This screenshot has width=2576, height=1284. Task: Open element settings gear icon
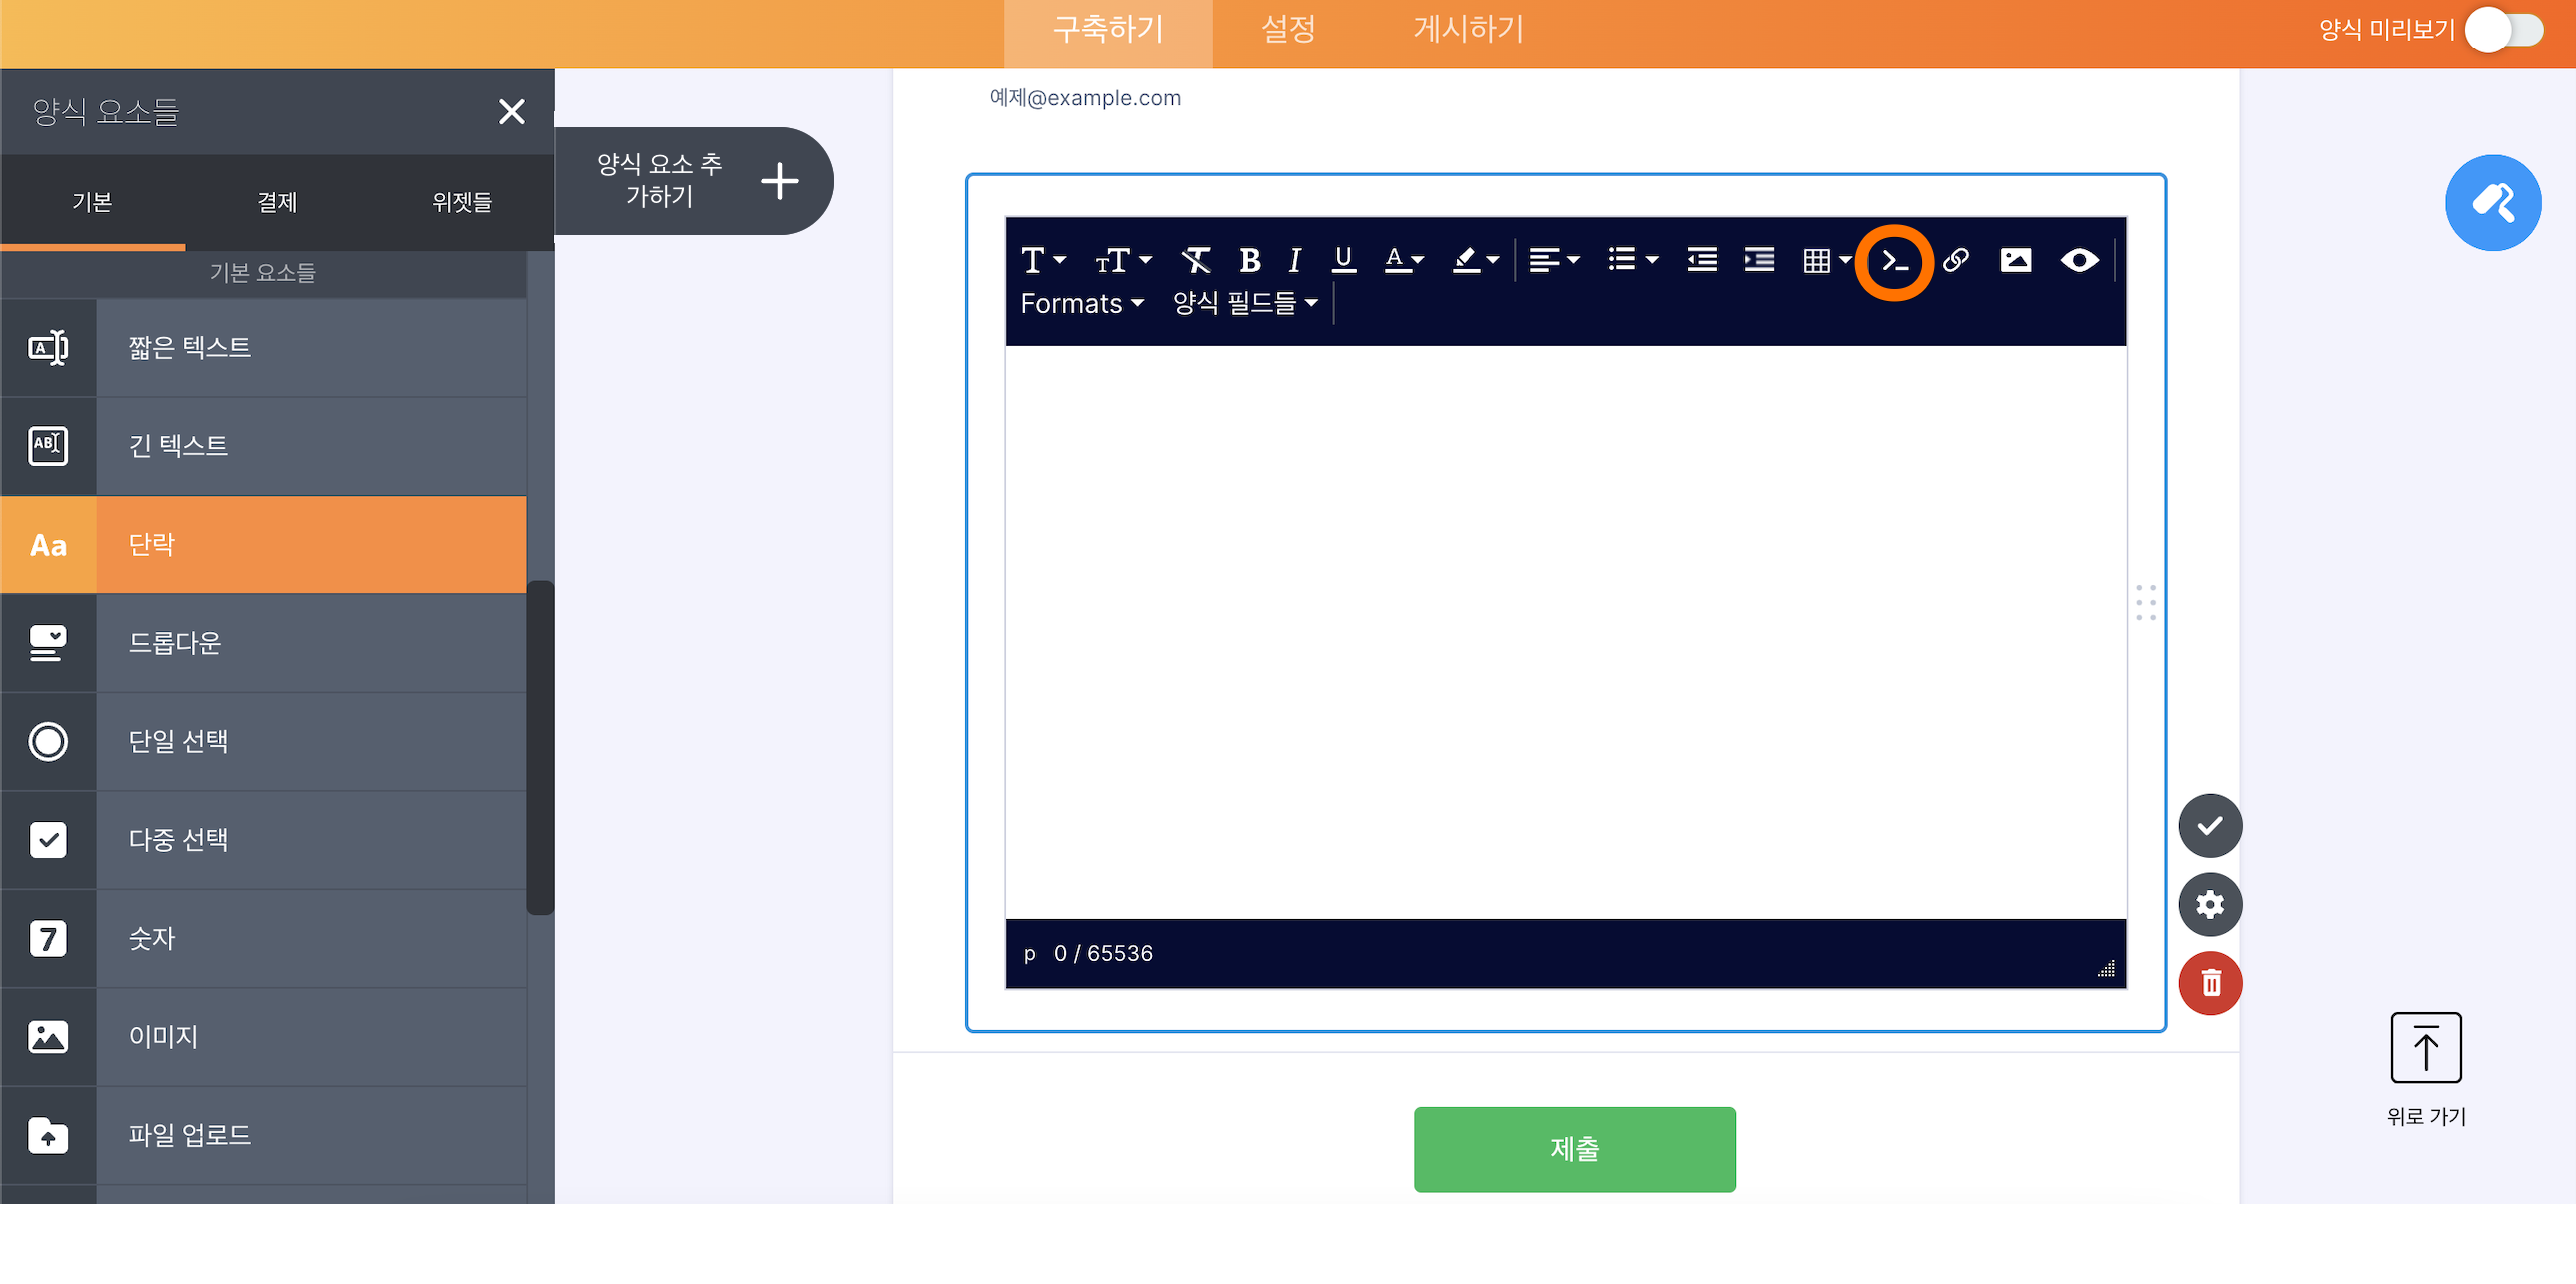pos(2210,905)
